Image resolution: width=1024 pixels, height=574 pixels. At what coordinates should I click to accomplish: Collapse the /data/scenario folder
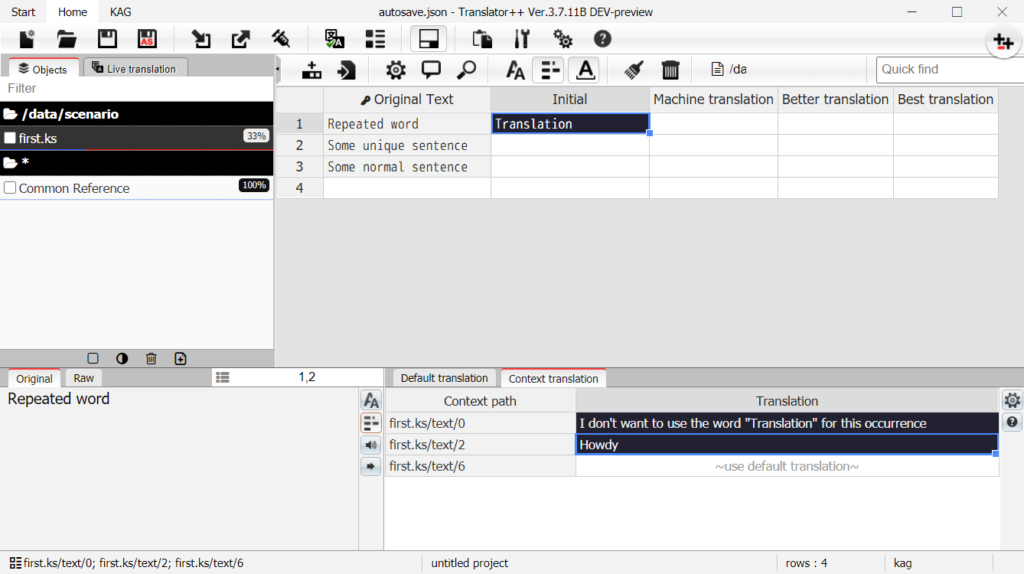[x=10, y=114]
